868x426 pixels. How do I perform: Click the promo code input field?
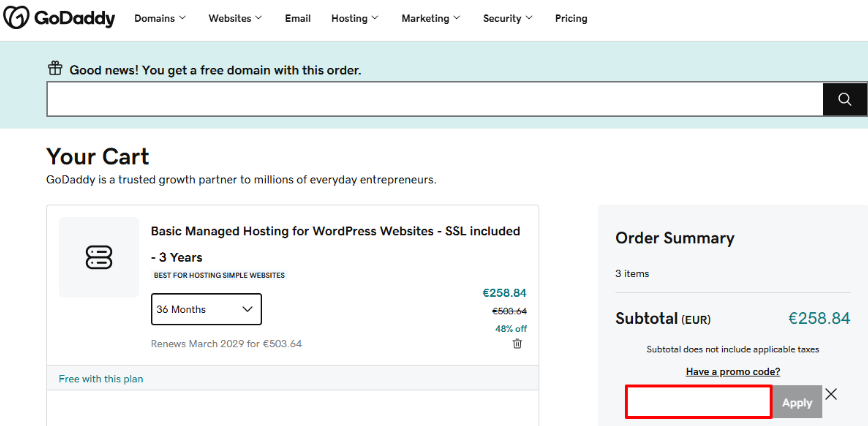[x=699, y=402]
